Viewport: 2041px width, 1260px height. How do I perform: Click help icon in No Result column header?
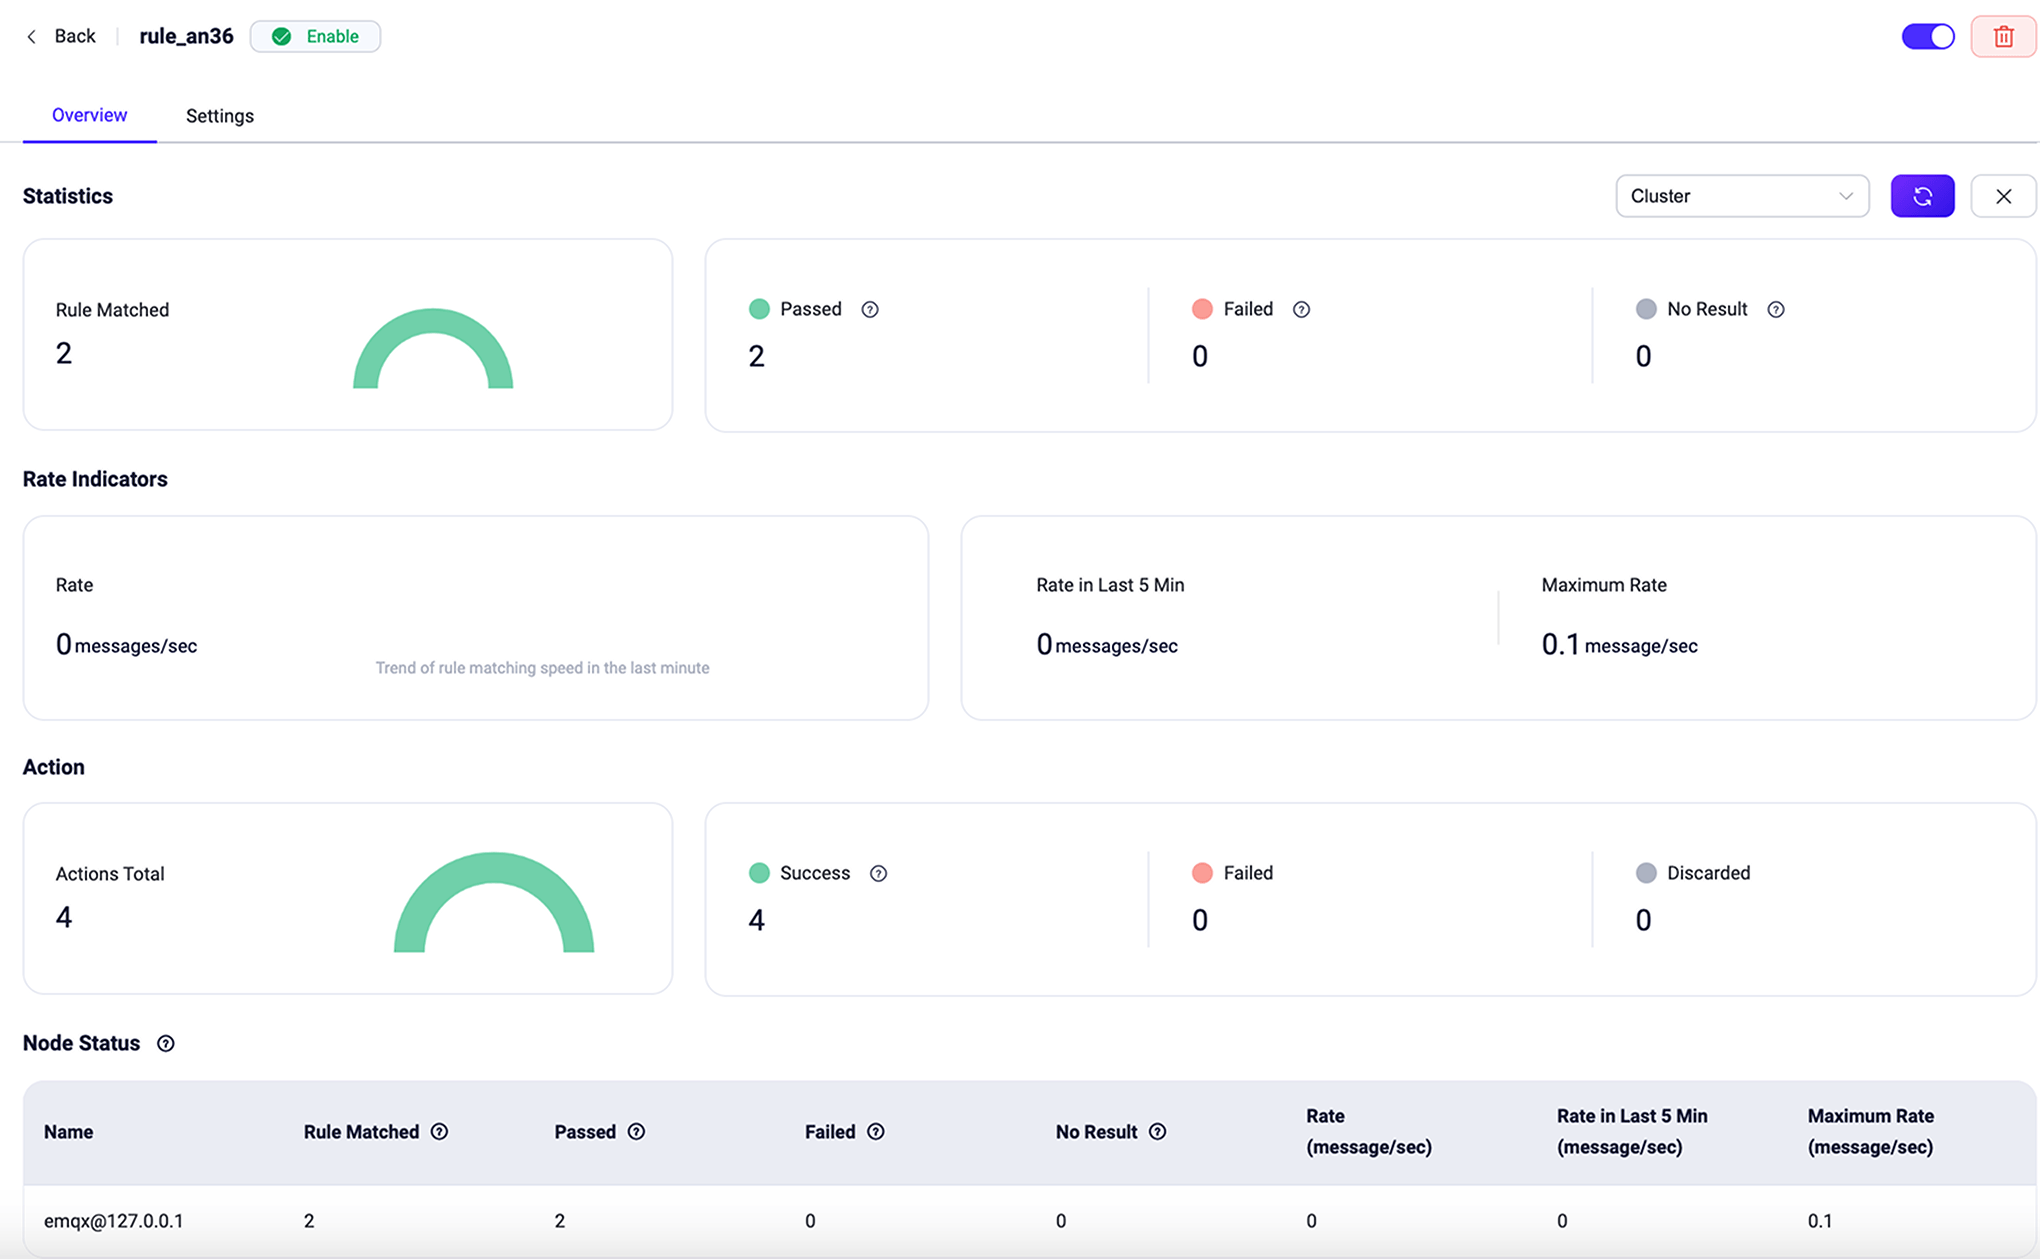(x=1157, y=1132)
